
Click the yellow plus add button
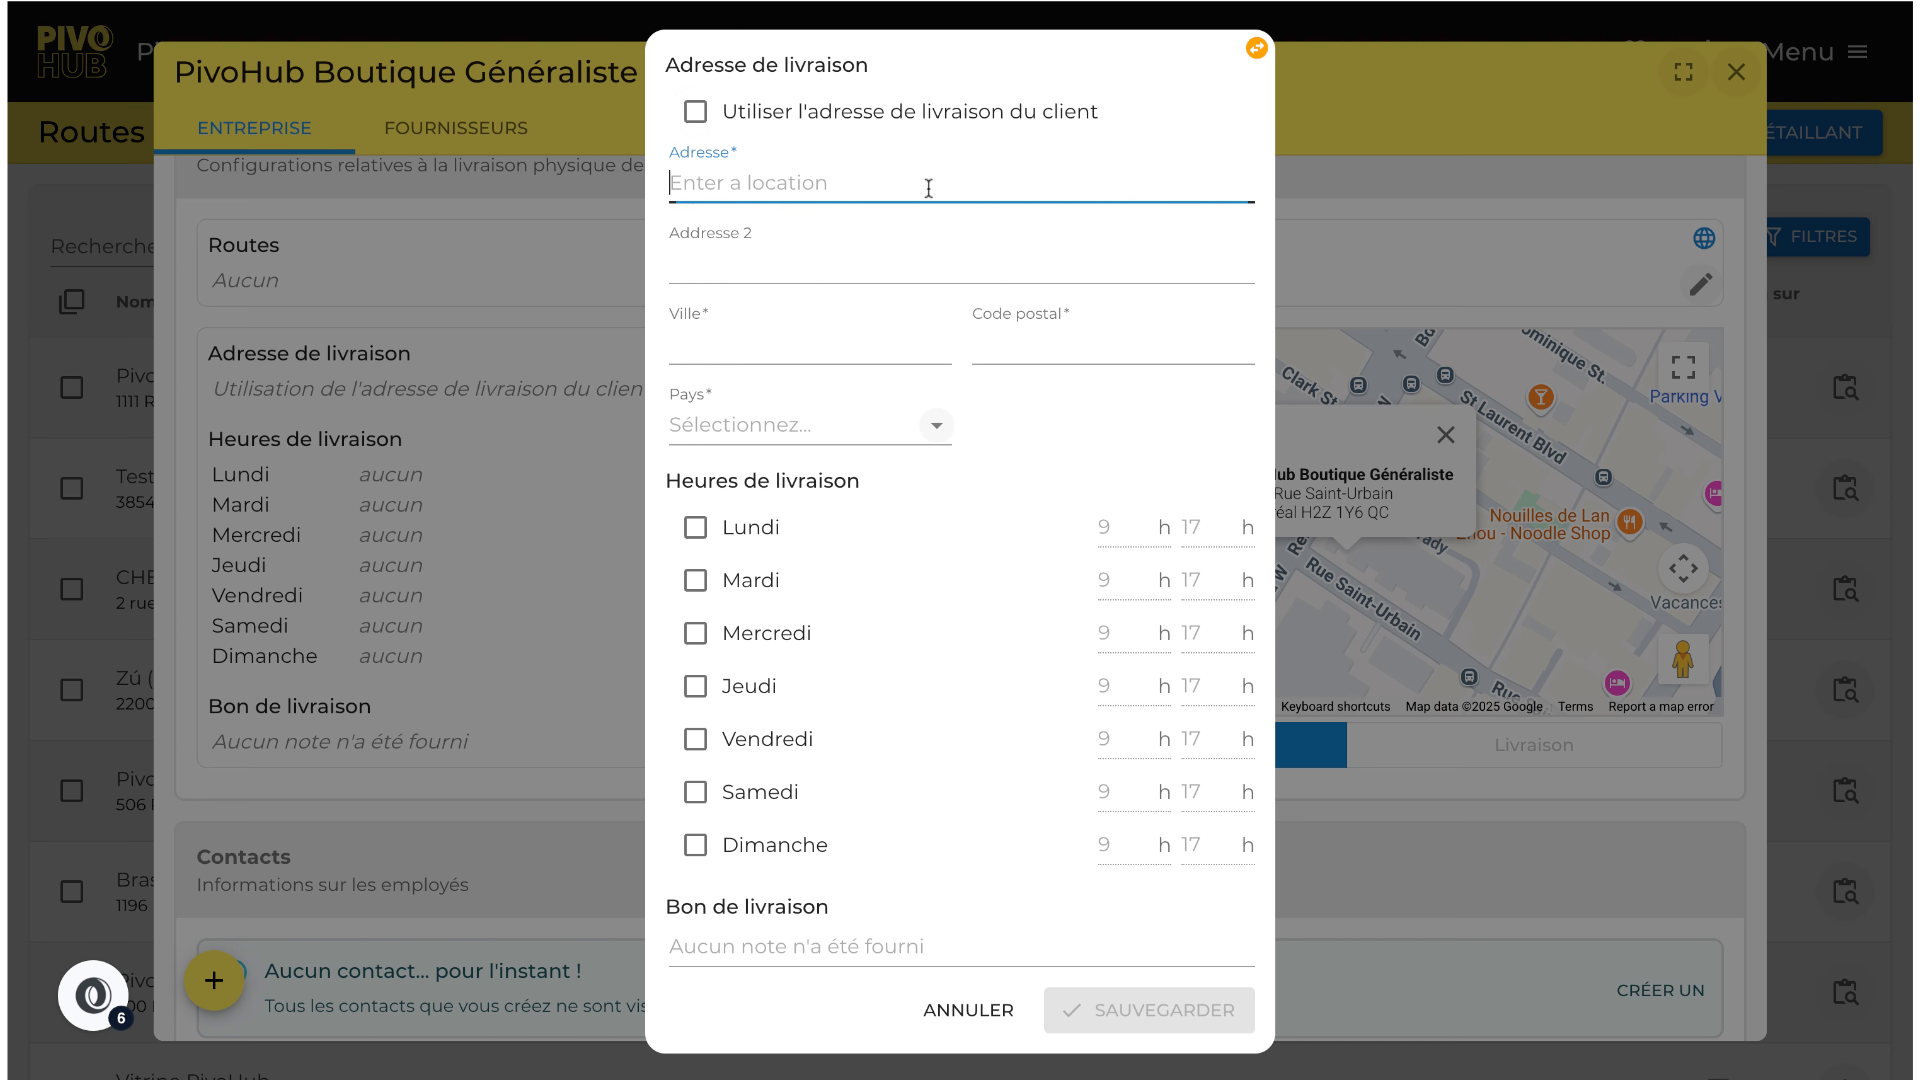214,981
